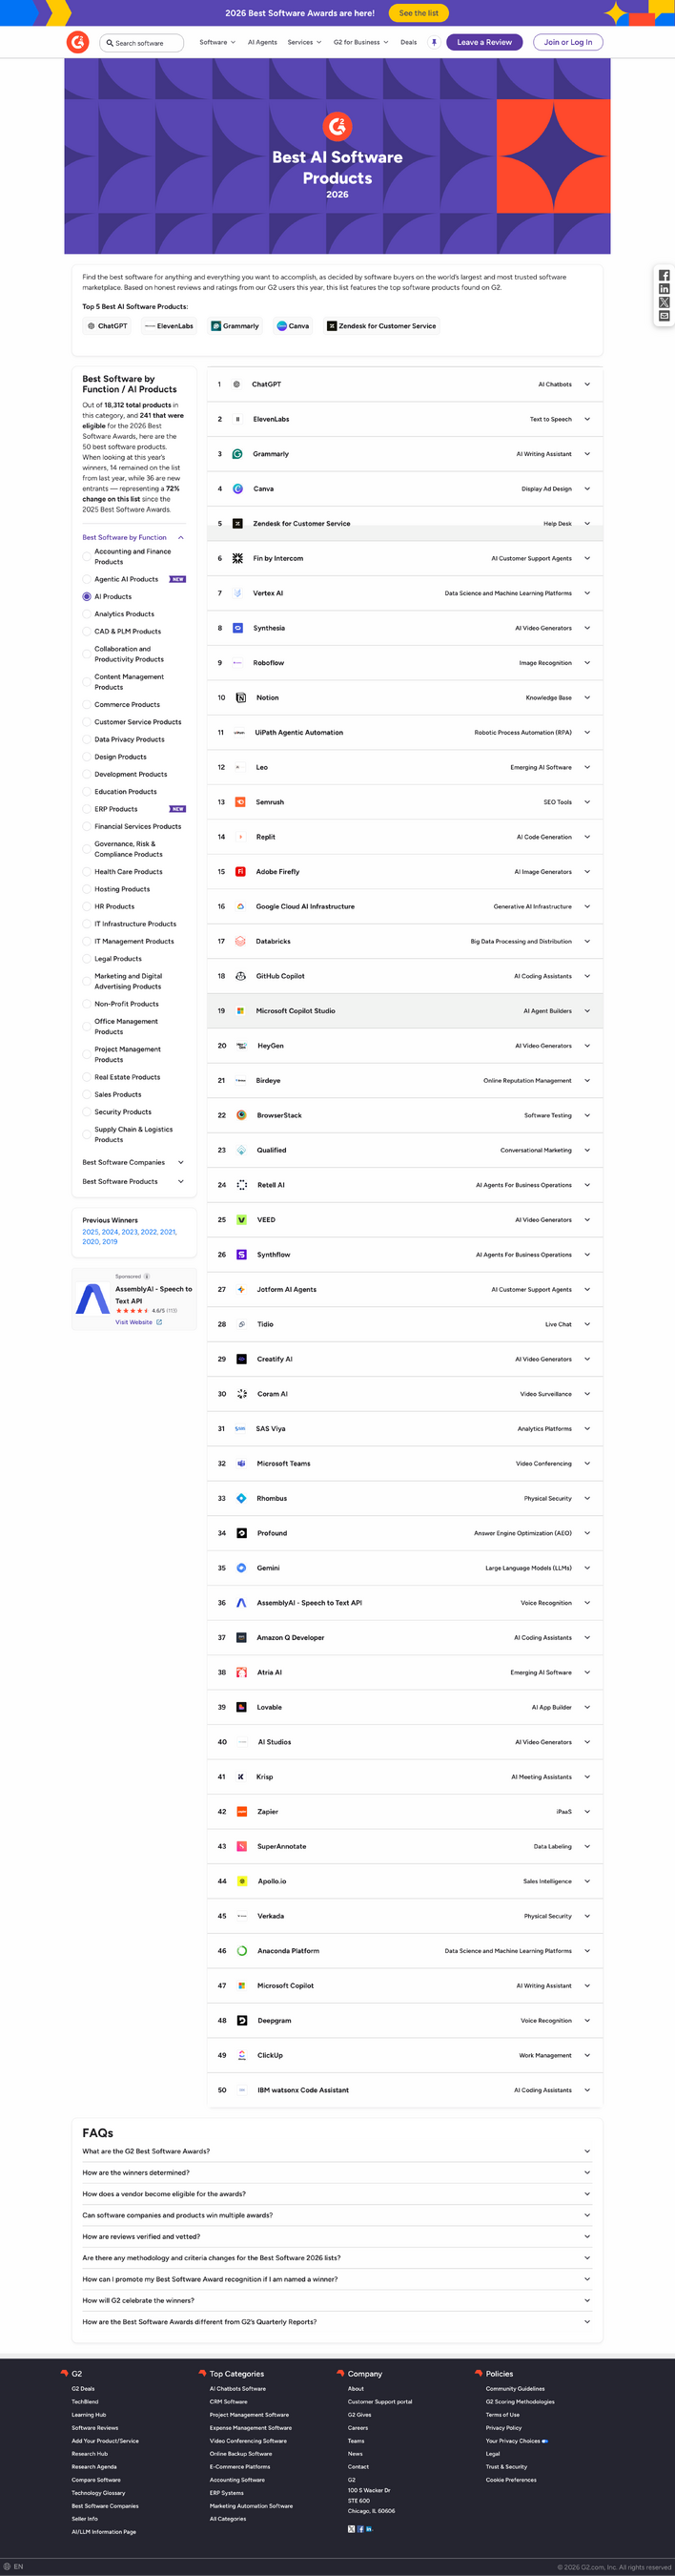The width and height of the screenshot is (675, 2576).
Task: Expand the FAQ 'How are the winners determined?'
Action: [586, 2173]
